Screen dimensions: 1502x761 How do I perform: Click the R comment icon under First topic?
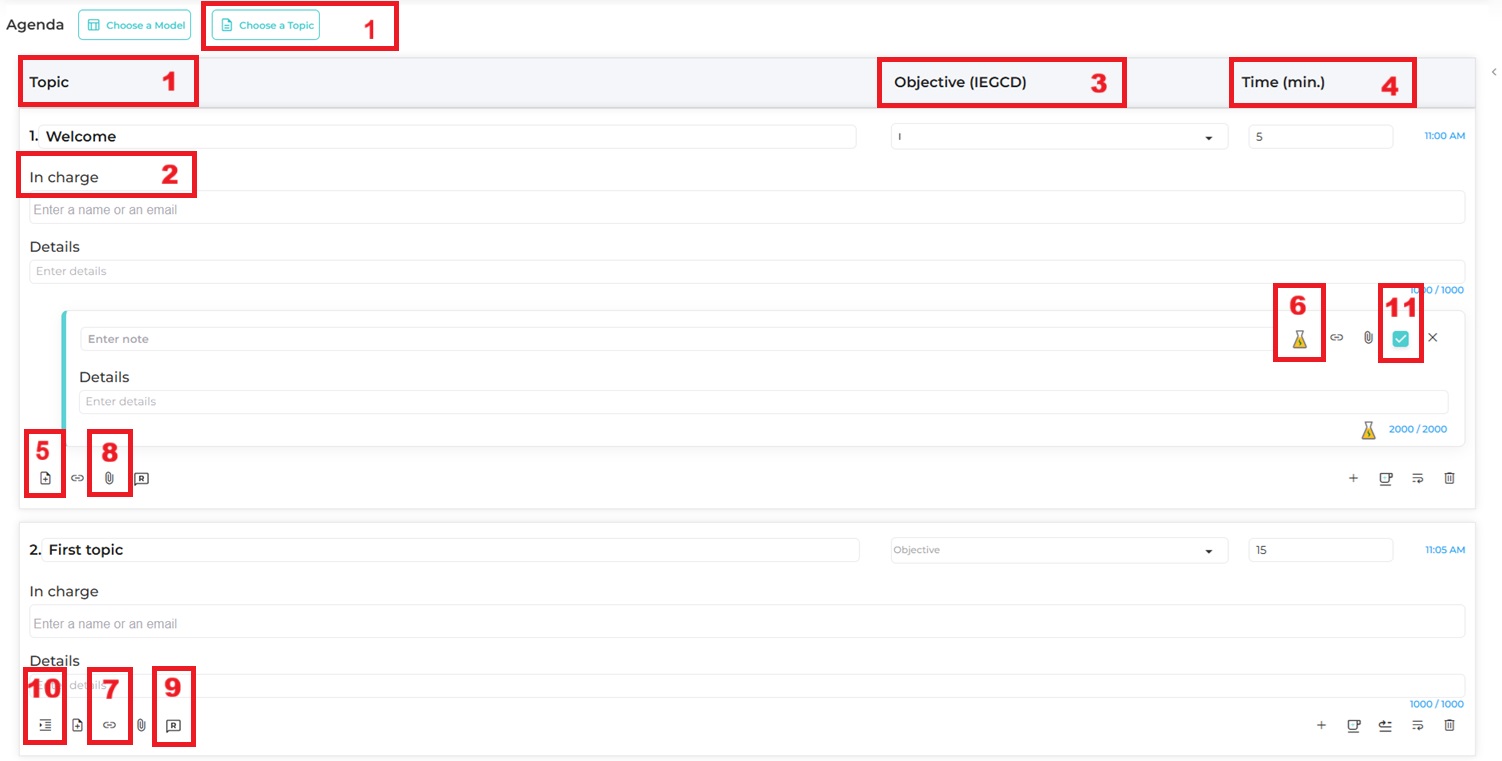(173, 725)
